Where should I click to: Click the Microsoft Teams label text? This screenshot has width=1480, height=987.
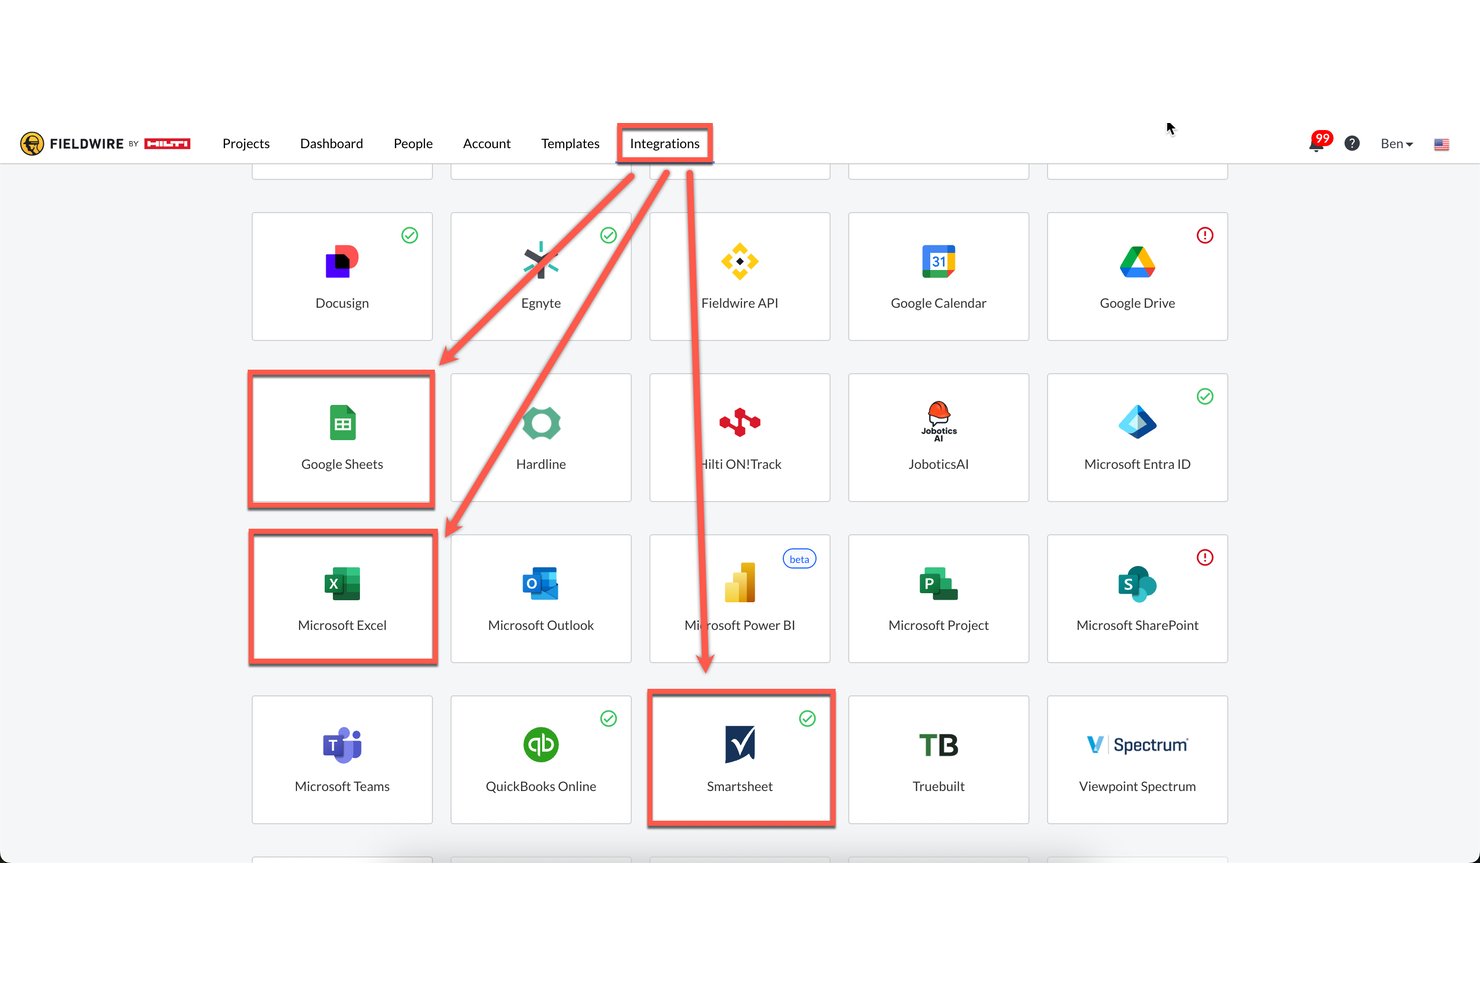coord(342,786)
